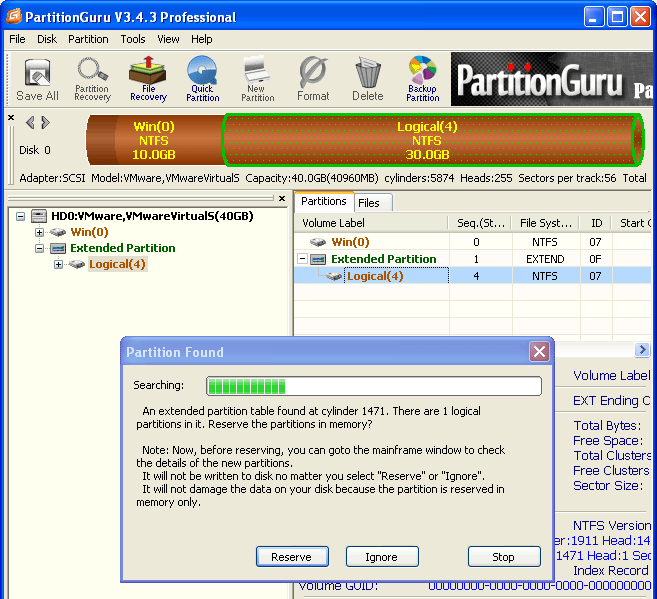Close the left tree pane
Viewport: 657px width, 599px height.
click(282, 198)
